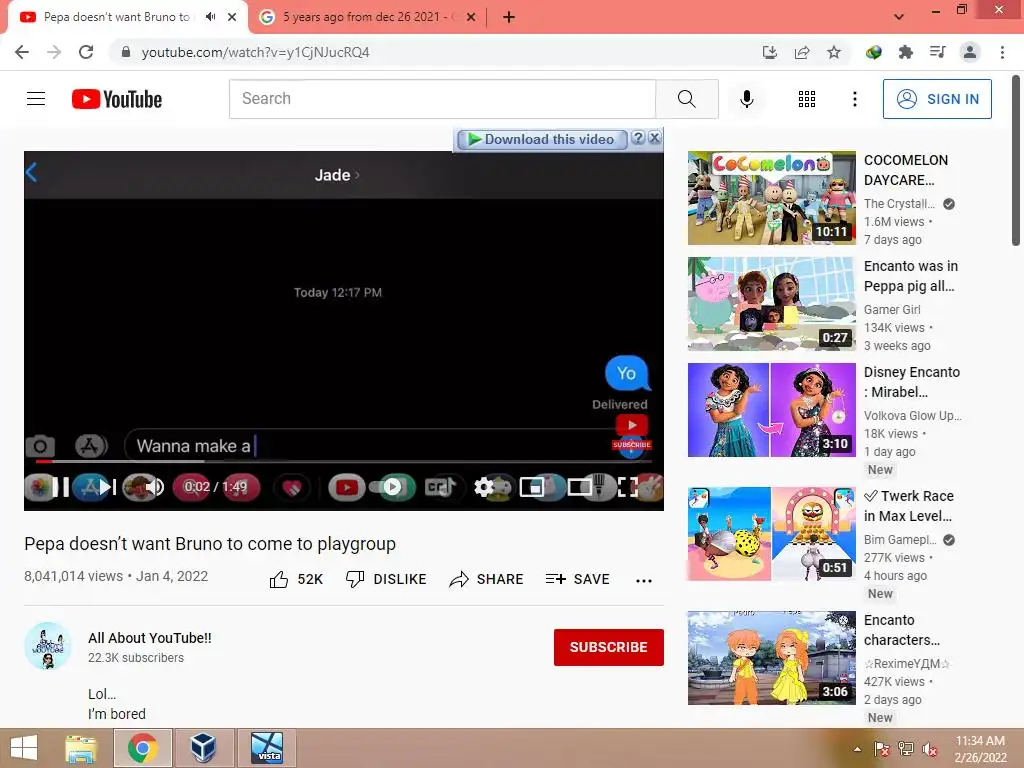This screenshot has height=768, width=1024.
Task: Open the COCOMELON DAYCARE video thumbnail
Action: click(x=771, y=198)
